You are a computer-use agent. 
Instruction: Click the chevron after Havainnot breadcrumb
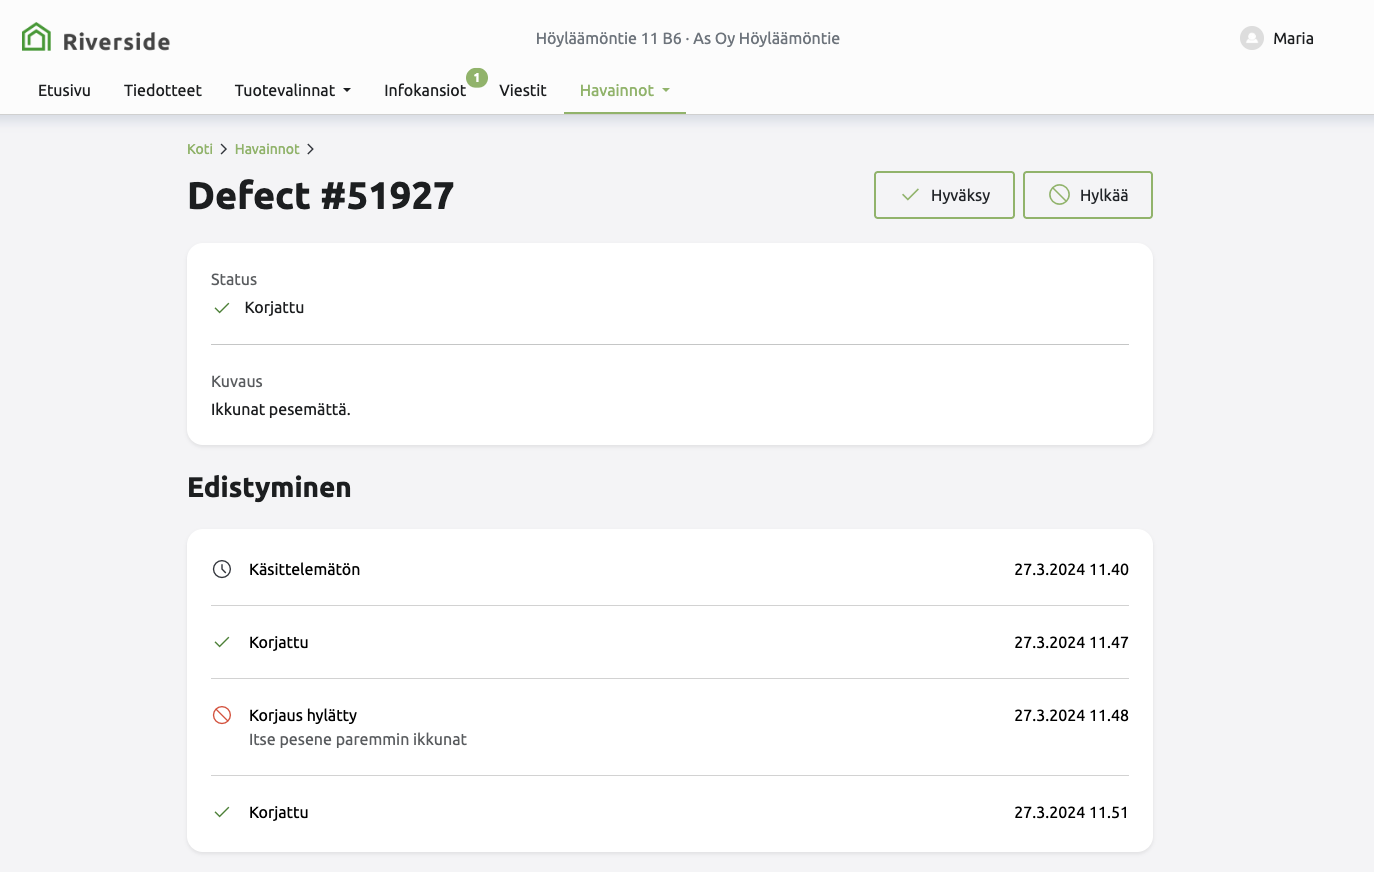click(311, 149)
